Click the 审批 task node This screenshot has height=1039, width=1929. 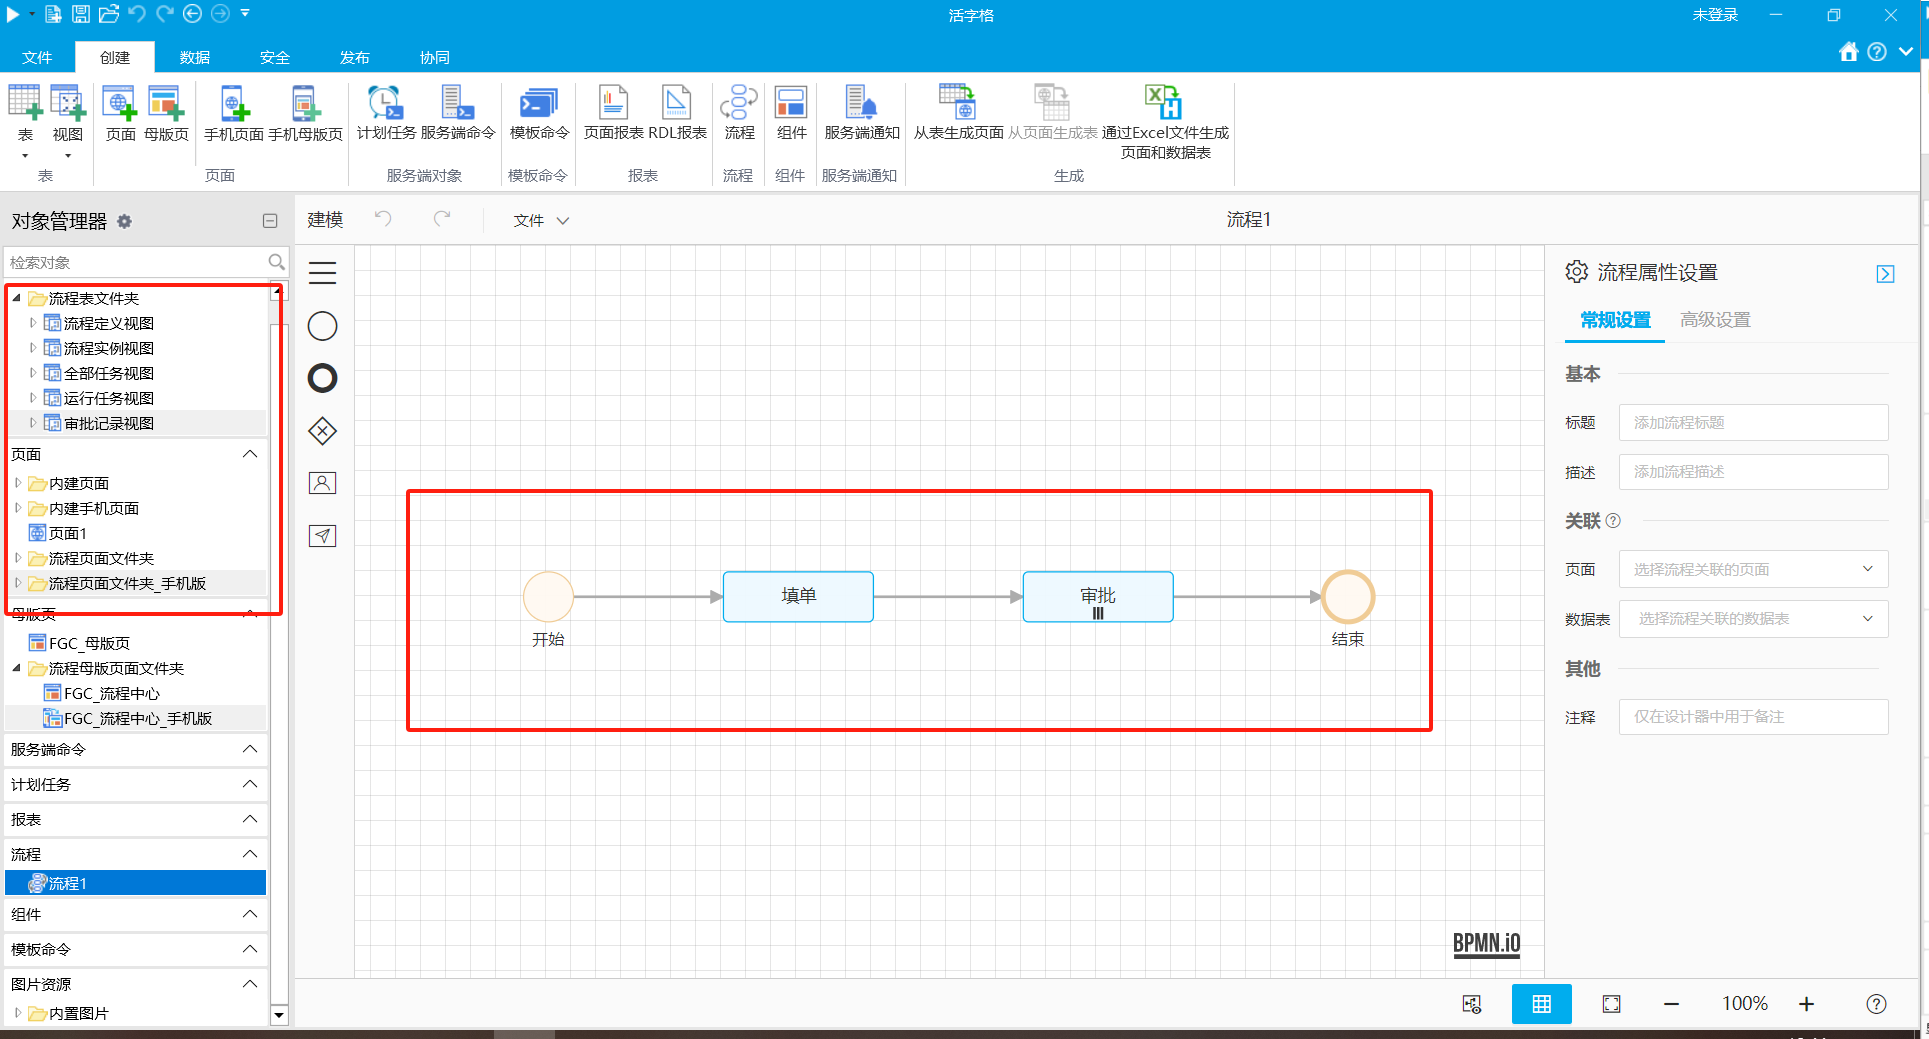[x=1098, y=597]
